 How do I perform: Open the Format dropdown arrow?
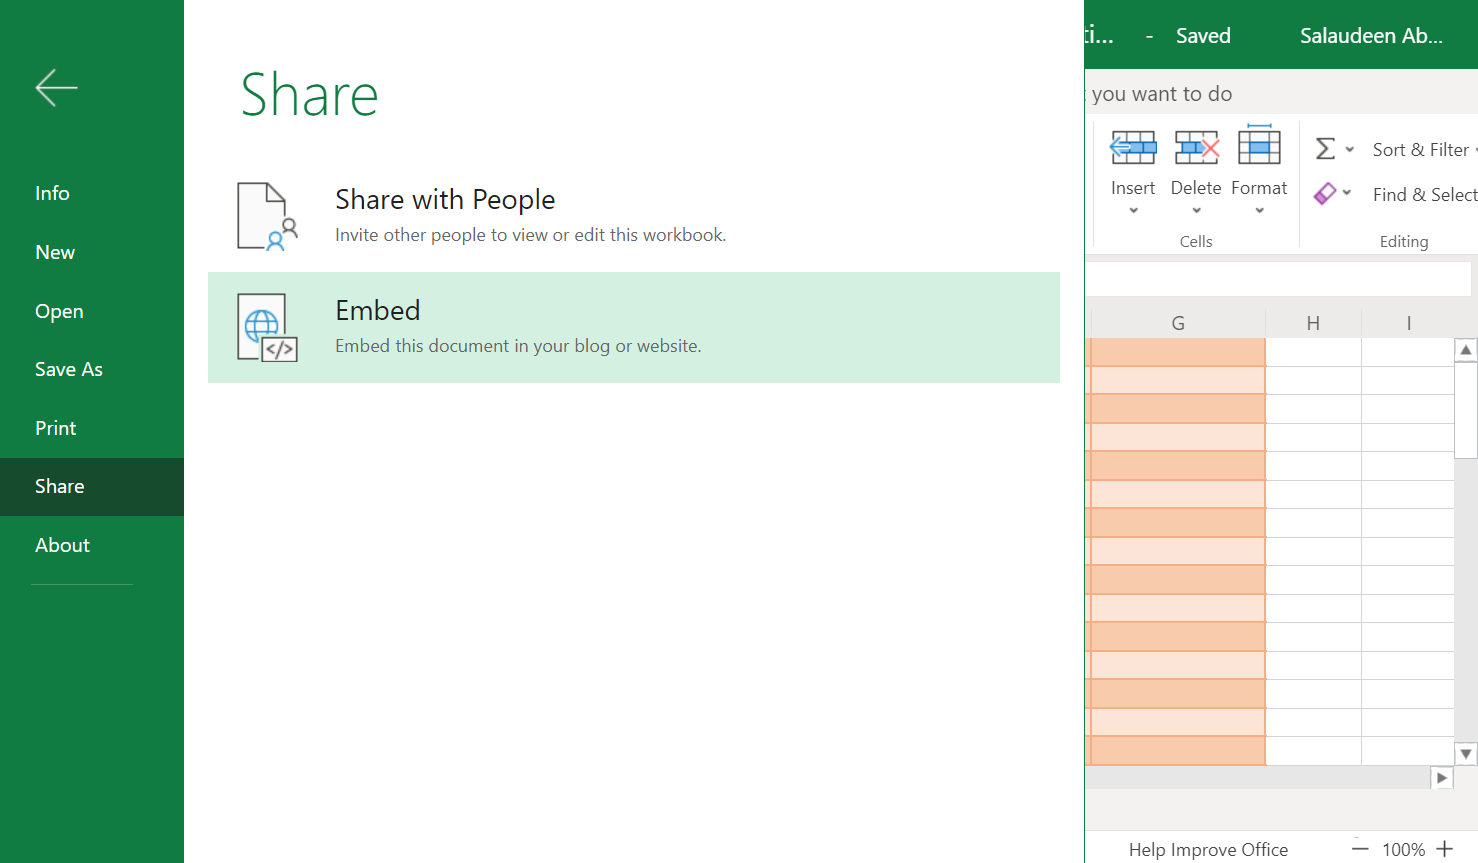(1259, 211)
